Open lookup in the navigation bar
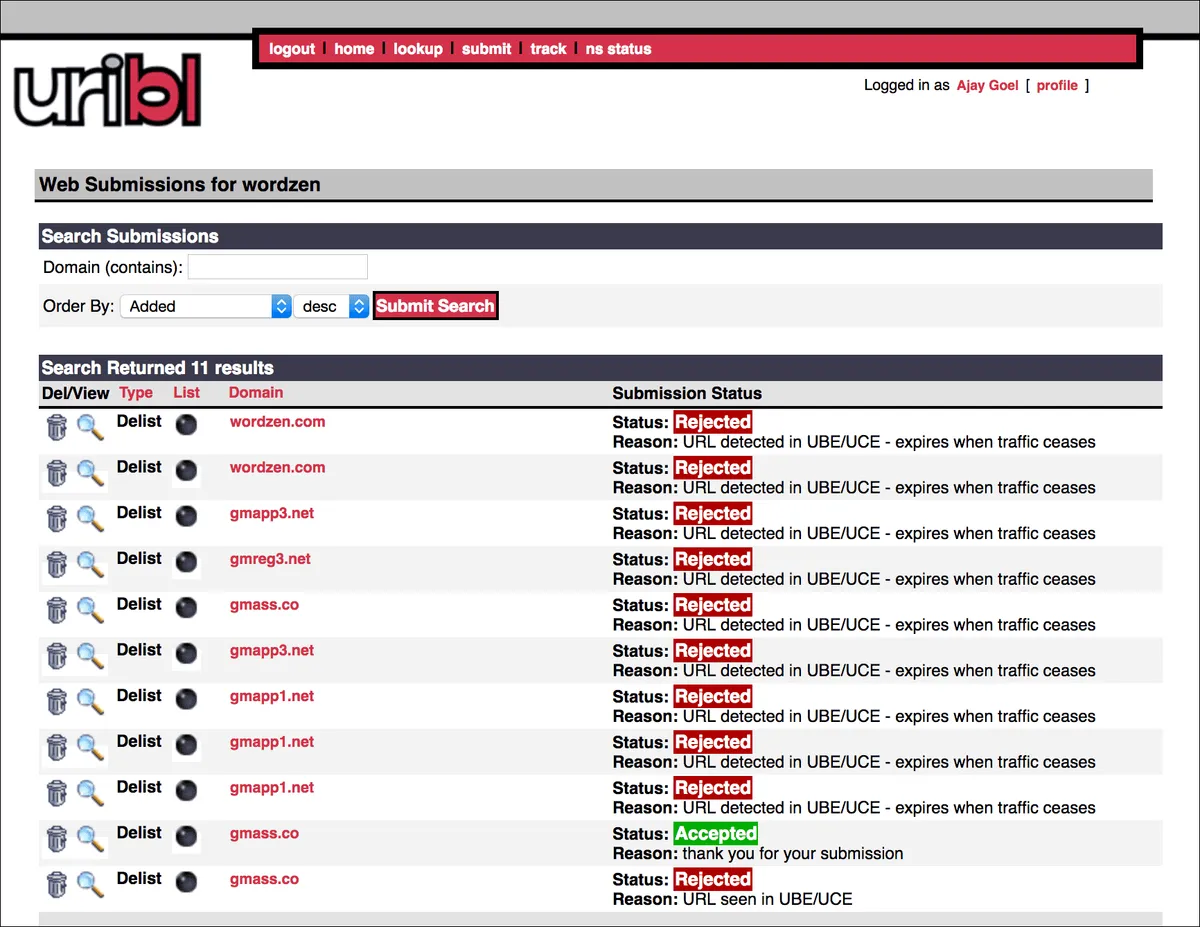Image resolution: width=1200 pixels, height=927 pixels. tap(418, 48)
